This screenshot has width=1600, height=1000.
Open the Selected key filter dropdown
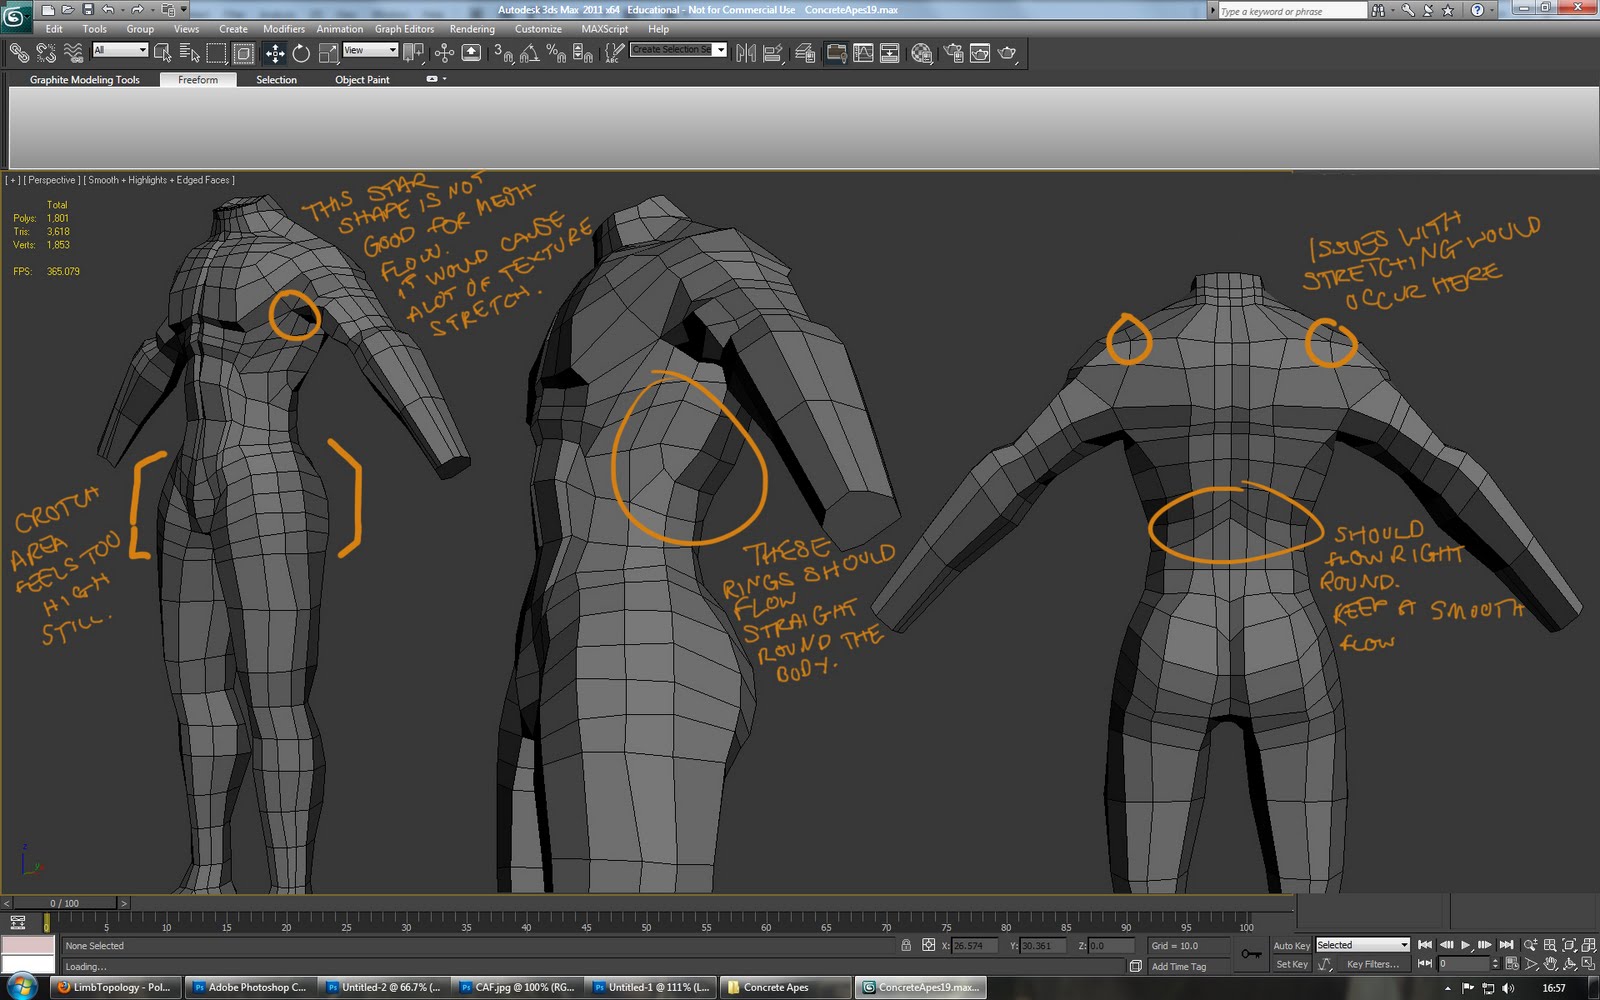pyautogui.click(x=1361, y=944)
